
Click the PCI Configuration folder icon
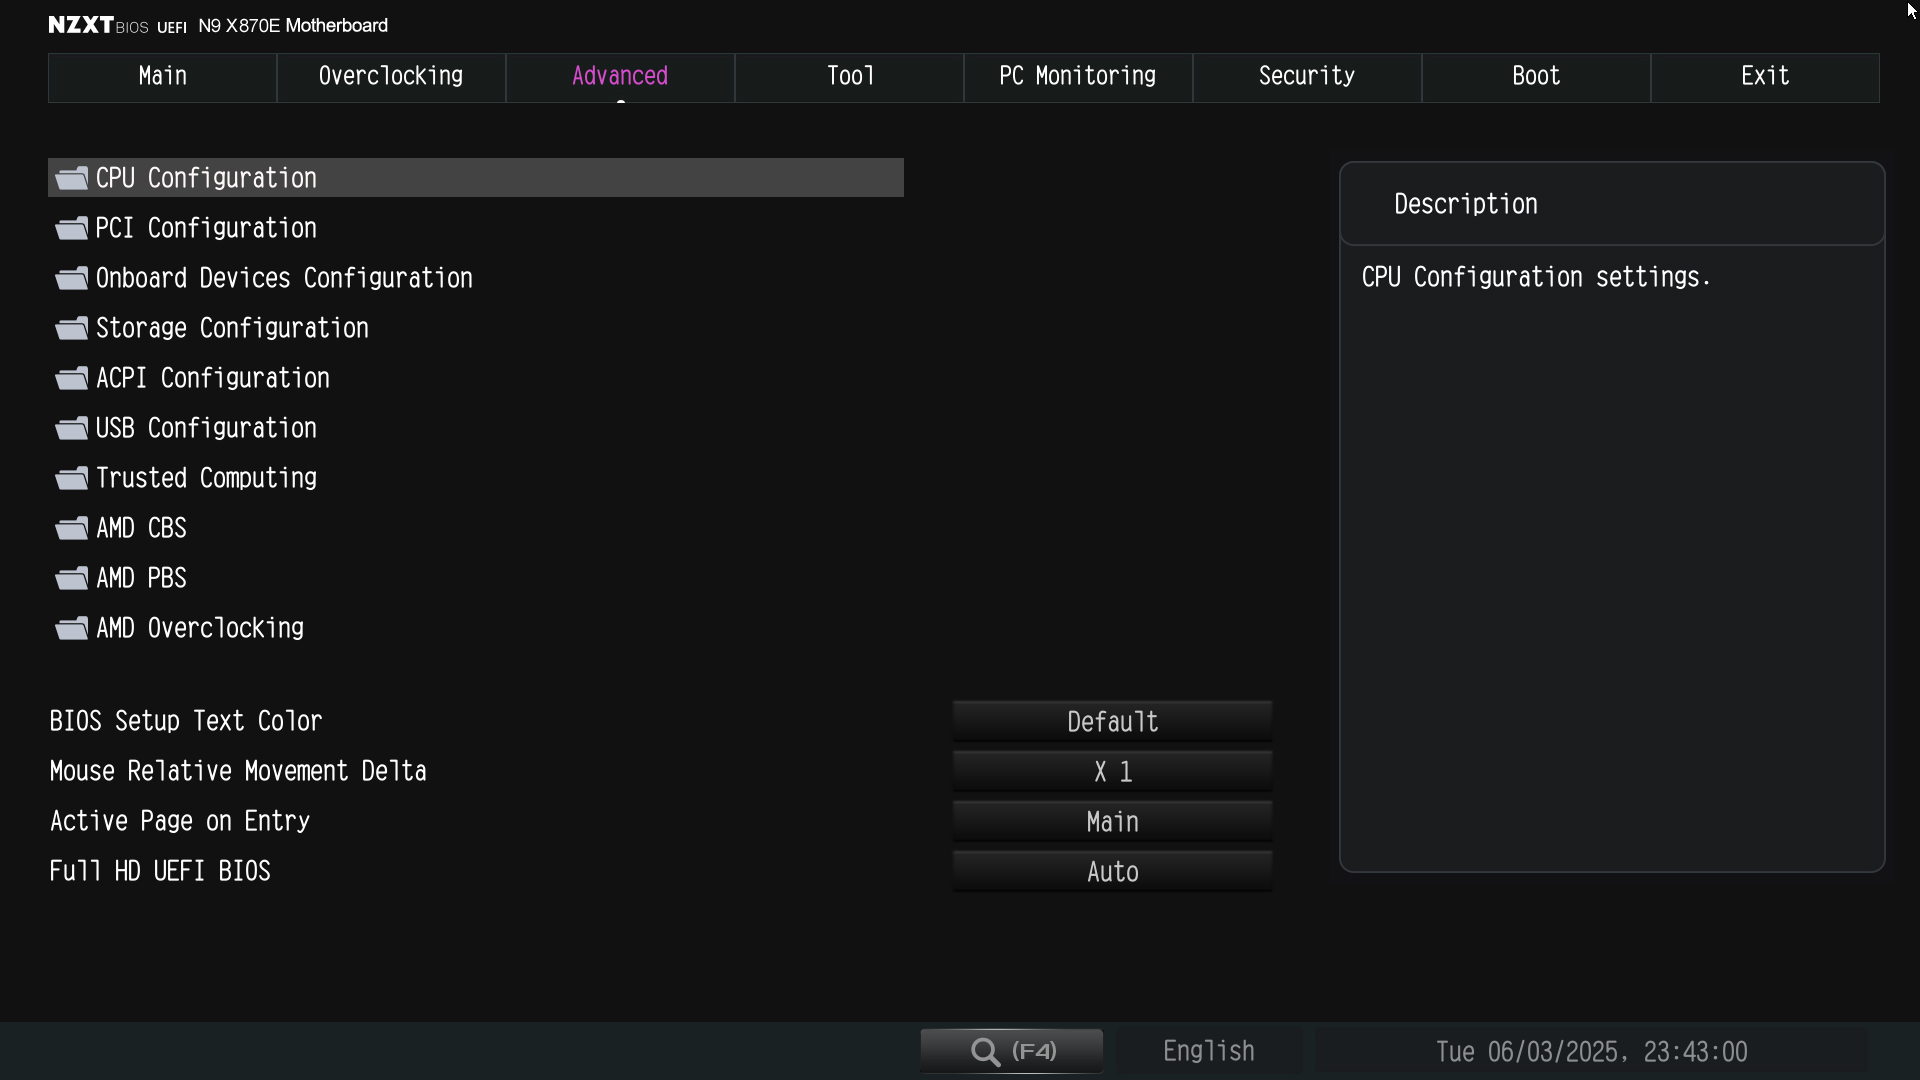tap(71, 228)
